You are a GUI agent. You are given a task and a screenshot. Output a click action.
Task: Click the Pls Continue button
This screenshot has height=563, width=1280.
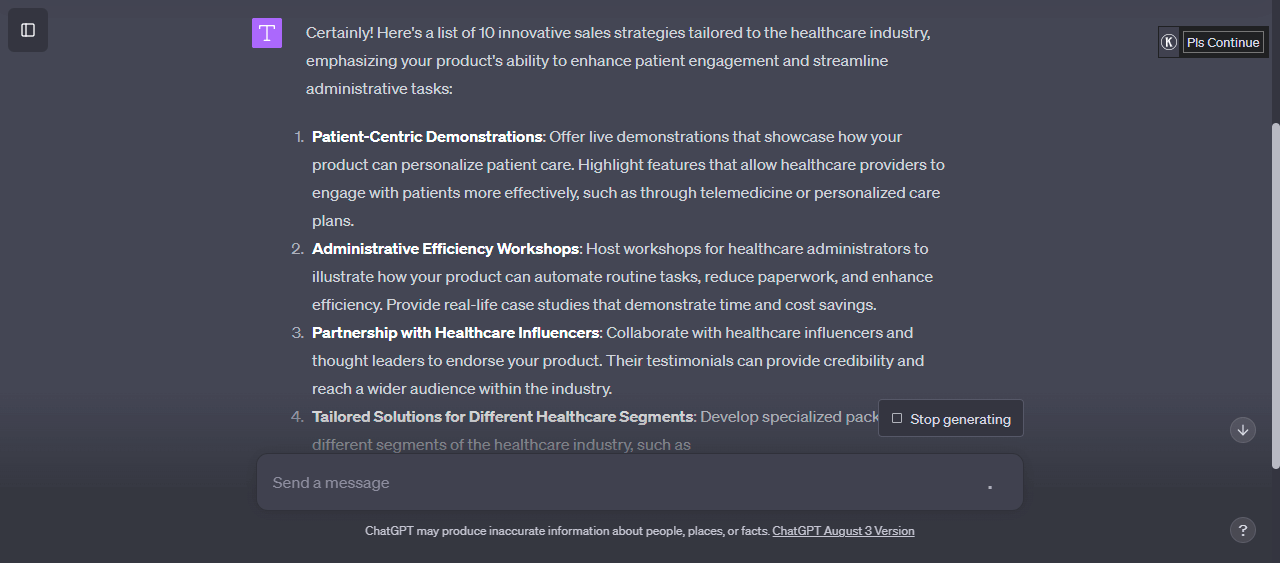[x=1223, y=42]
